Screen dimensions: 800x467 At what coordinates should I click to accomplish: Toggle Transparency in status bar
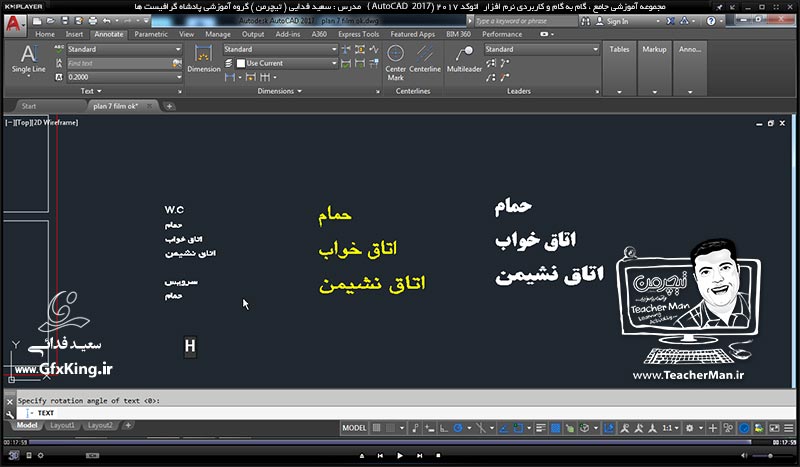tap(555, 428)
